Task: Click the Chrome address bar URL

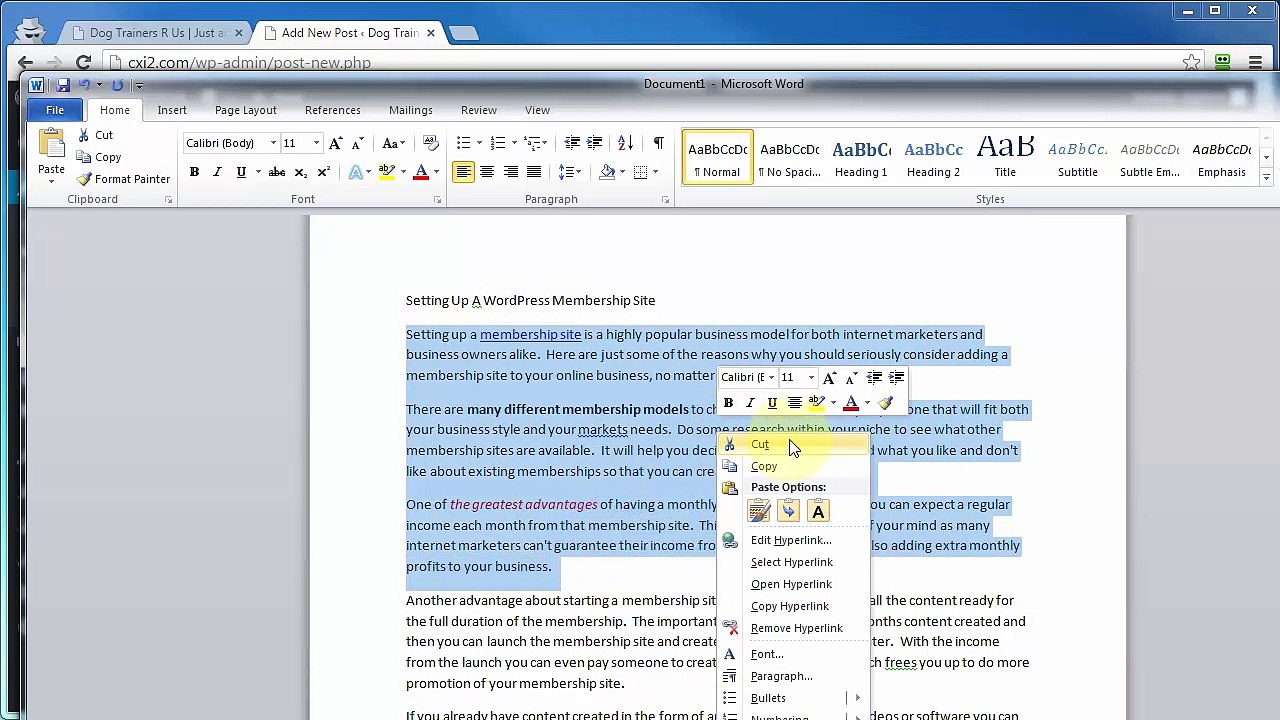Action: (x=249, y=62)
